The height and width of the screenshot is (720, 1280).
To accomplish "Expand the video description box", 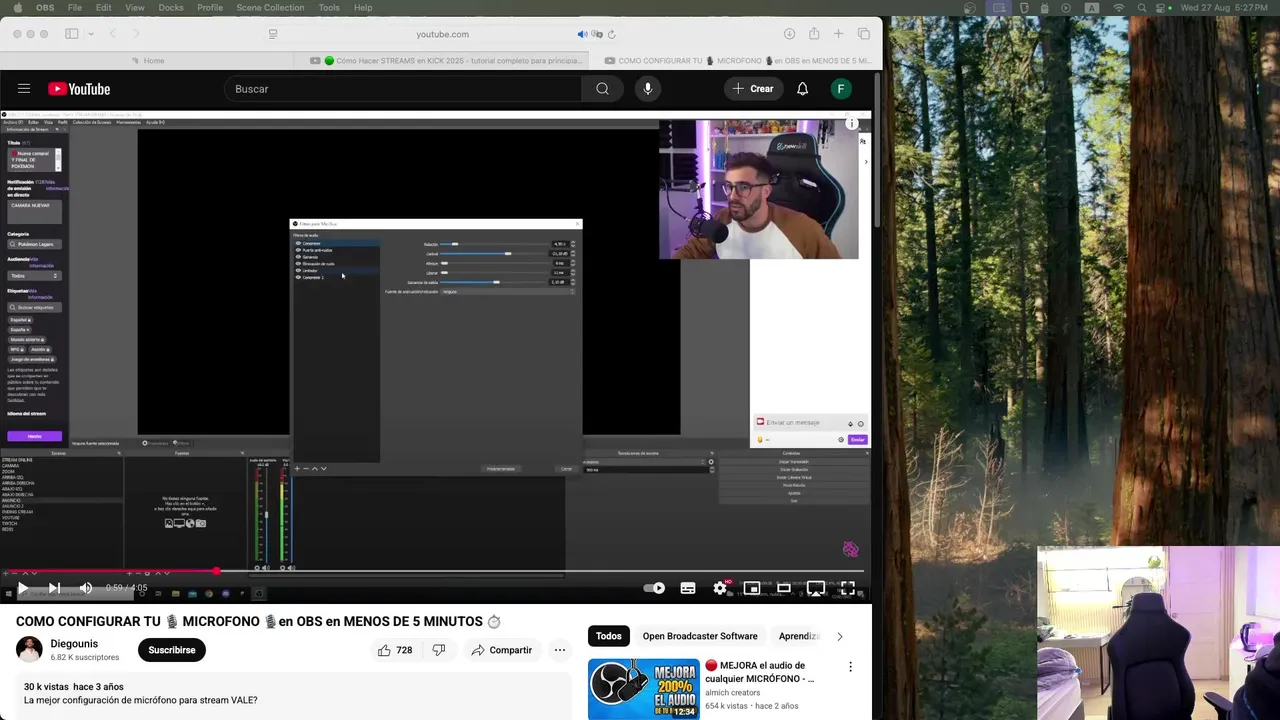I will [x=294, y=694].
